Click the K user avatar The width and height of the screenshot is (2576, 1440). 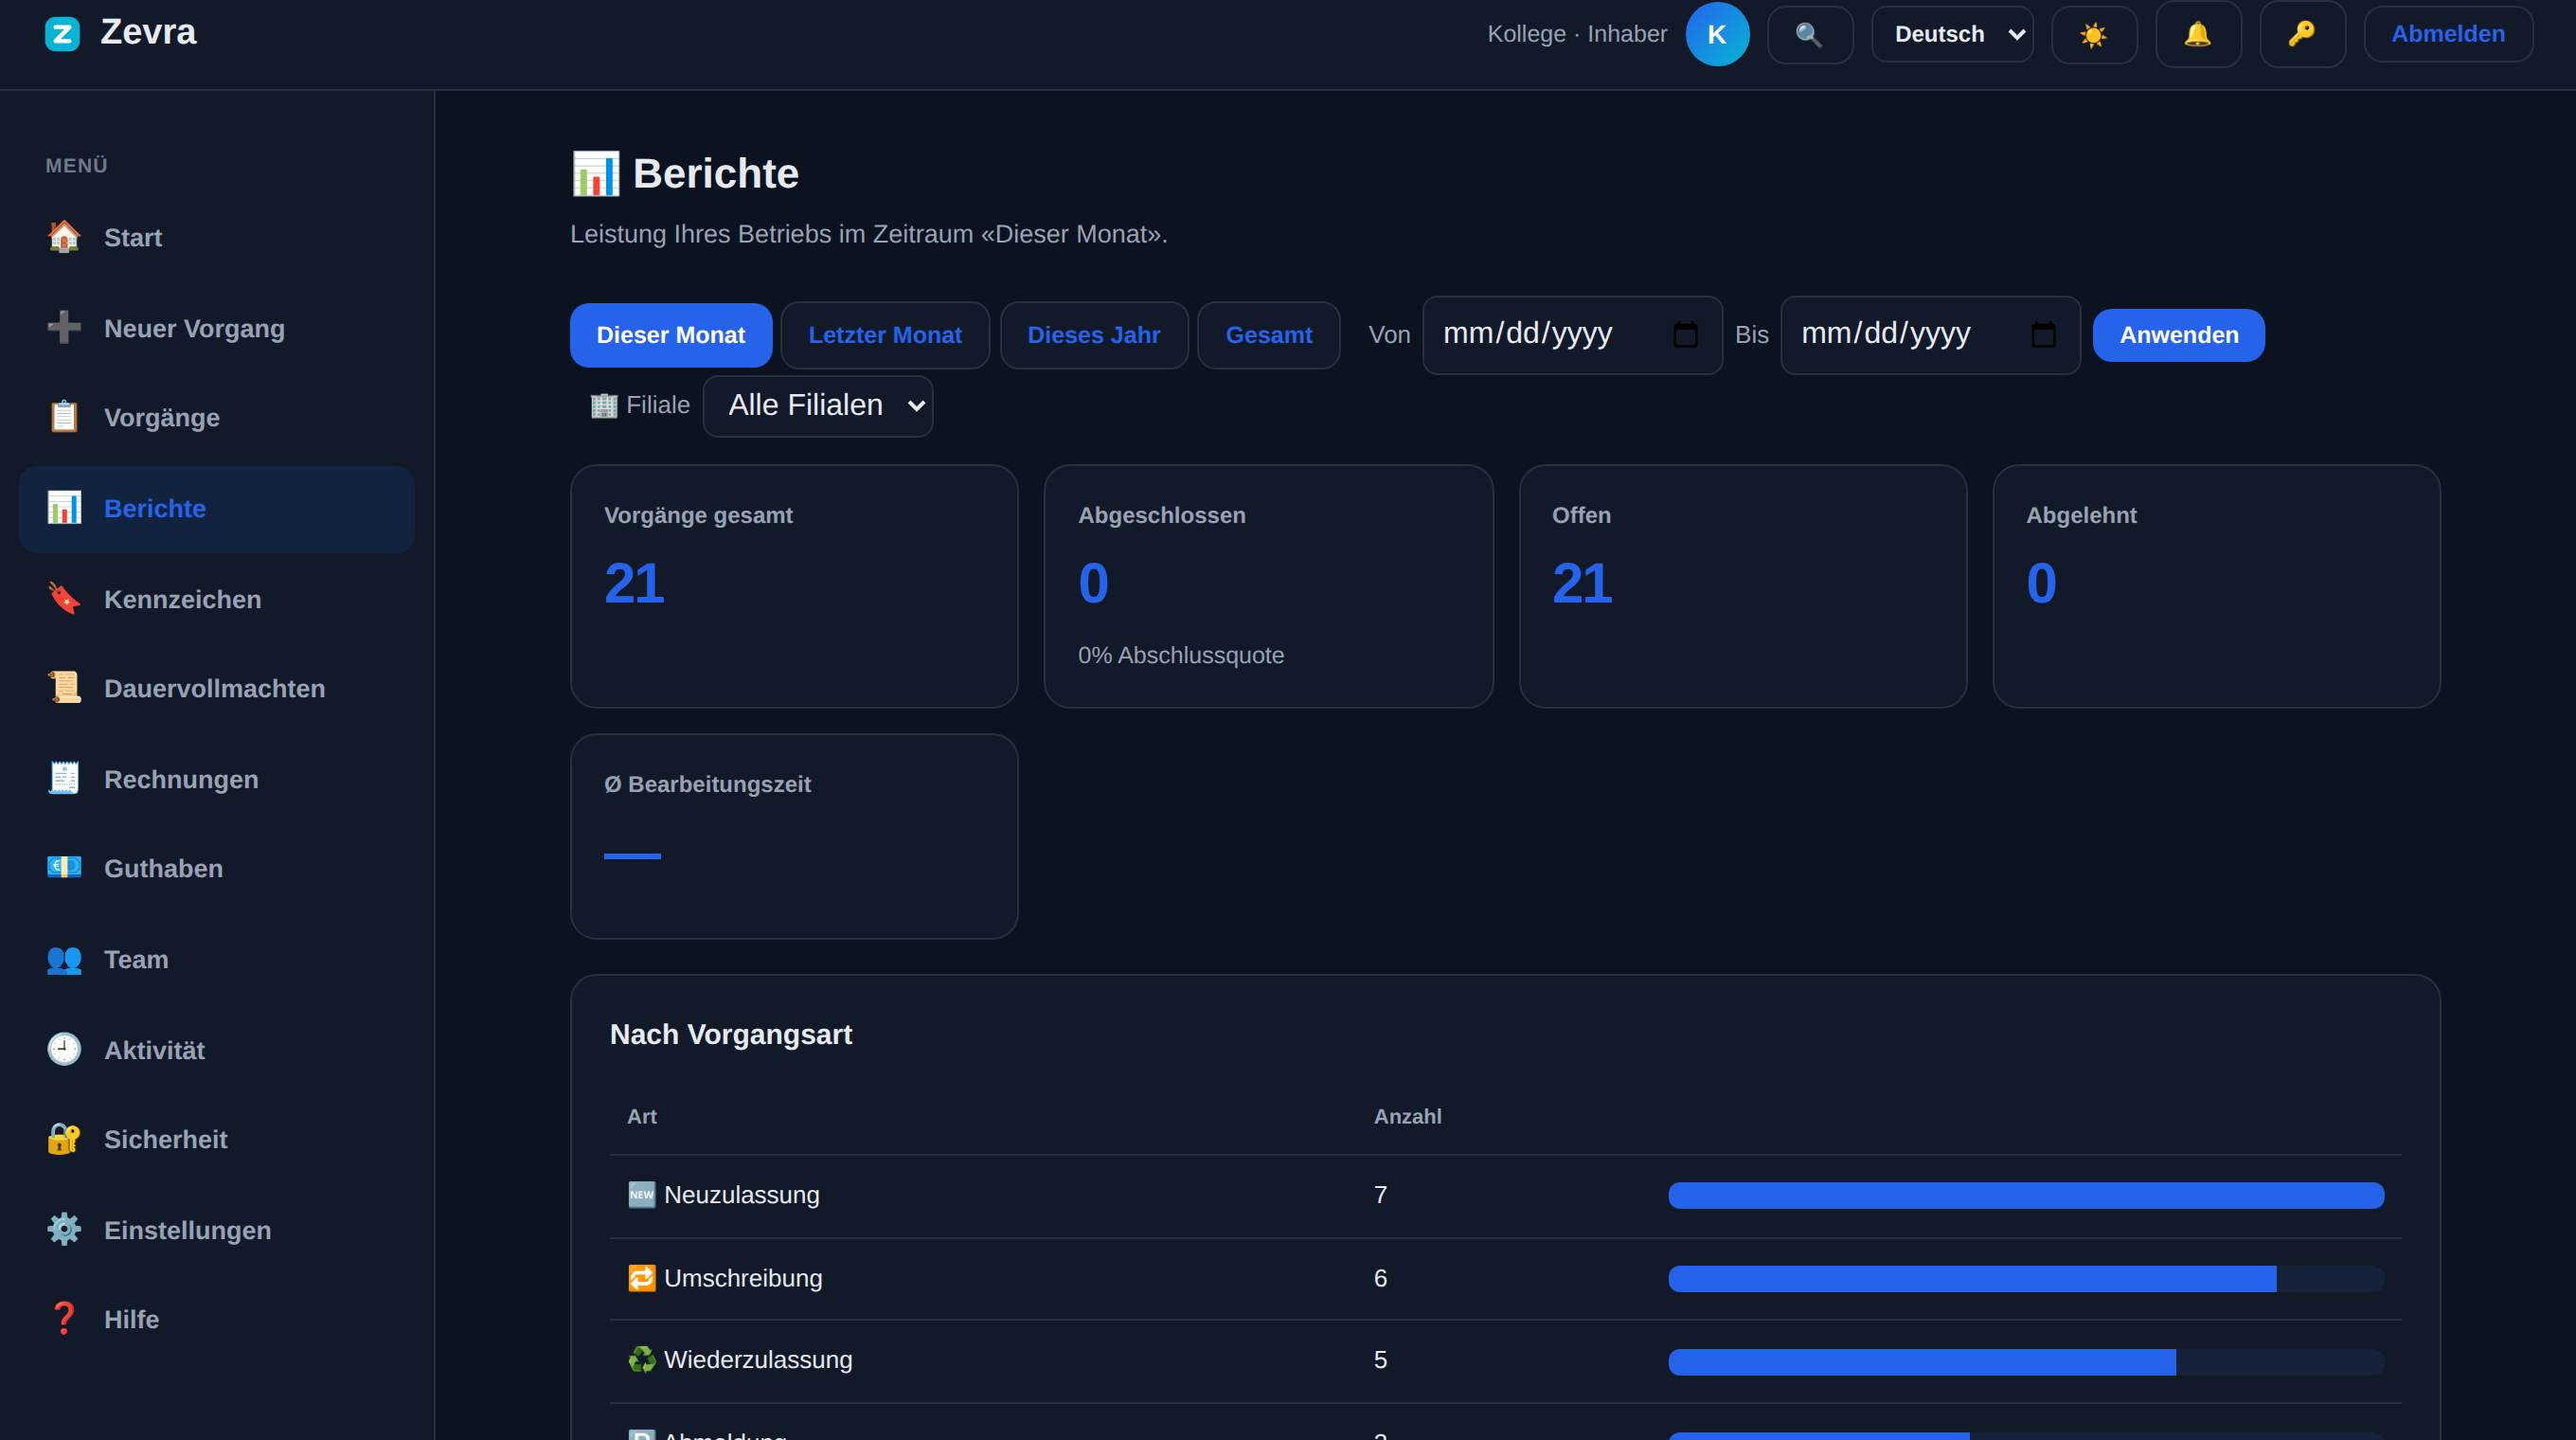tap(1716, 34)
